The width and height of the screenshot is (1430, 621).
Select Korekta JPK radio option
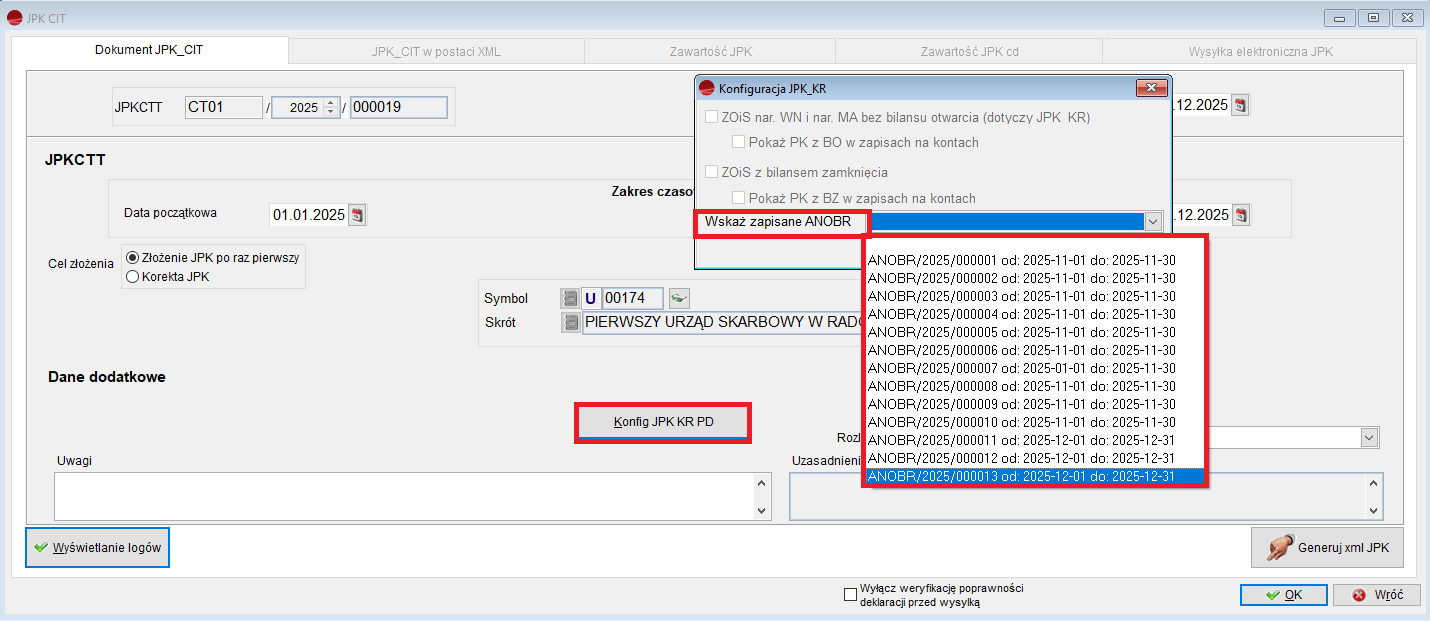pos(132,276)
